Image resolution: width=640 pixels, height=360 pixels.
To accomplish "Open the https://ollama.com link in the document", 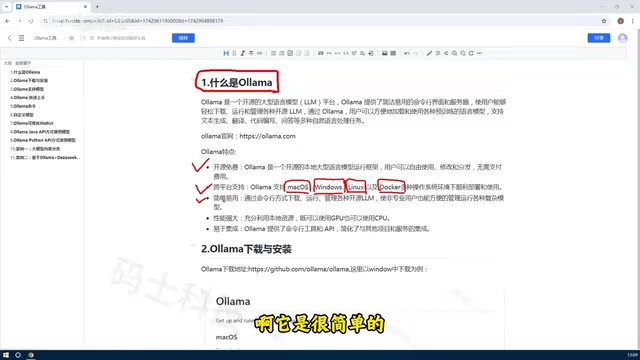I will [267, 136].
